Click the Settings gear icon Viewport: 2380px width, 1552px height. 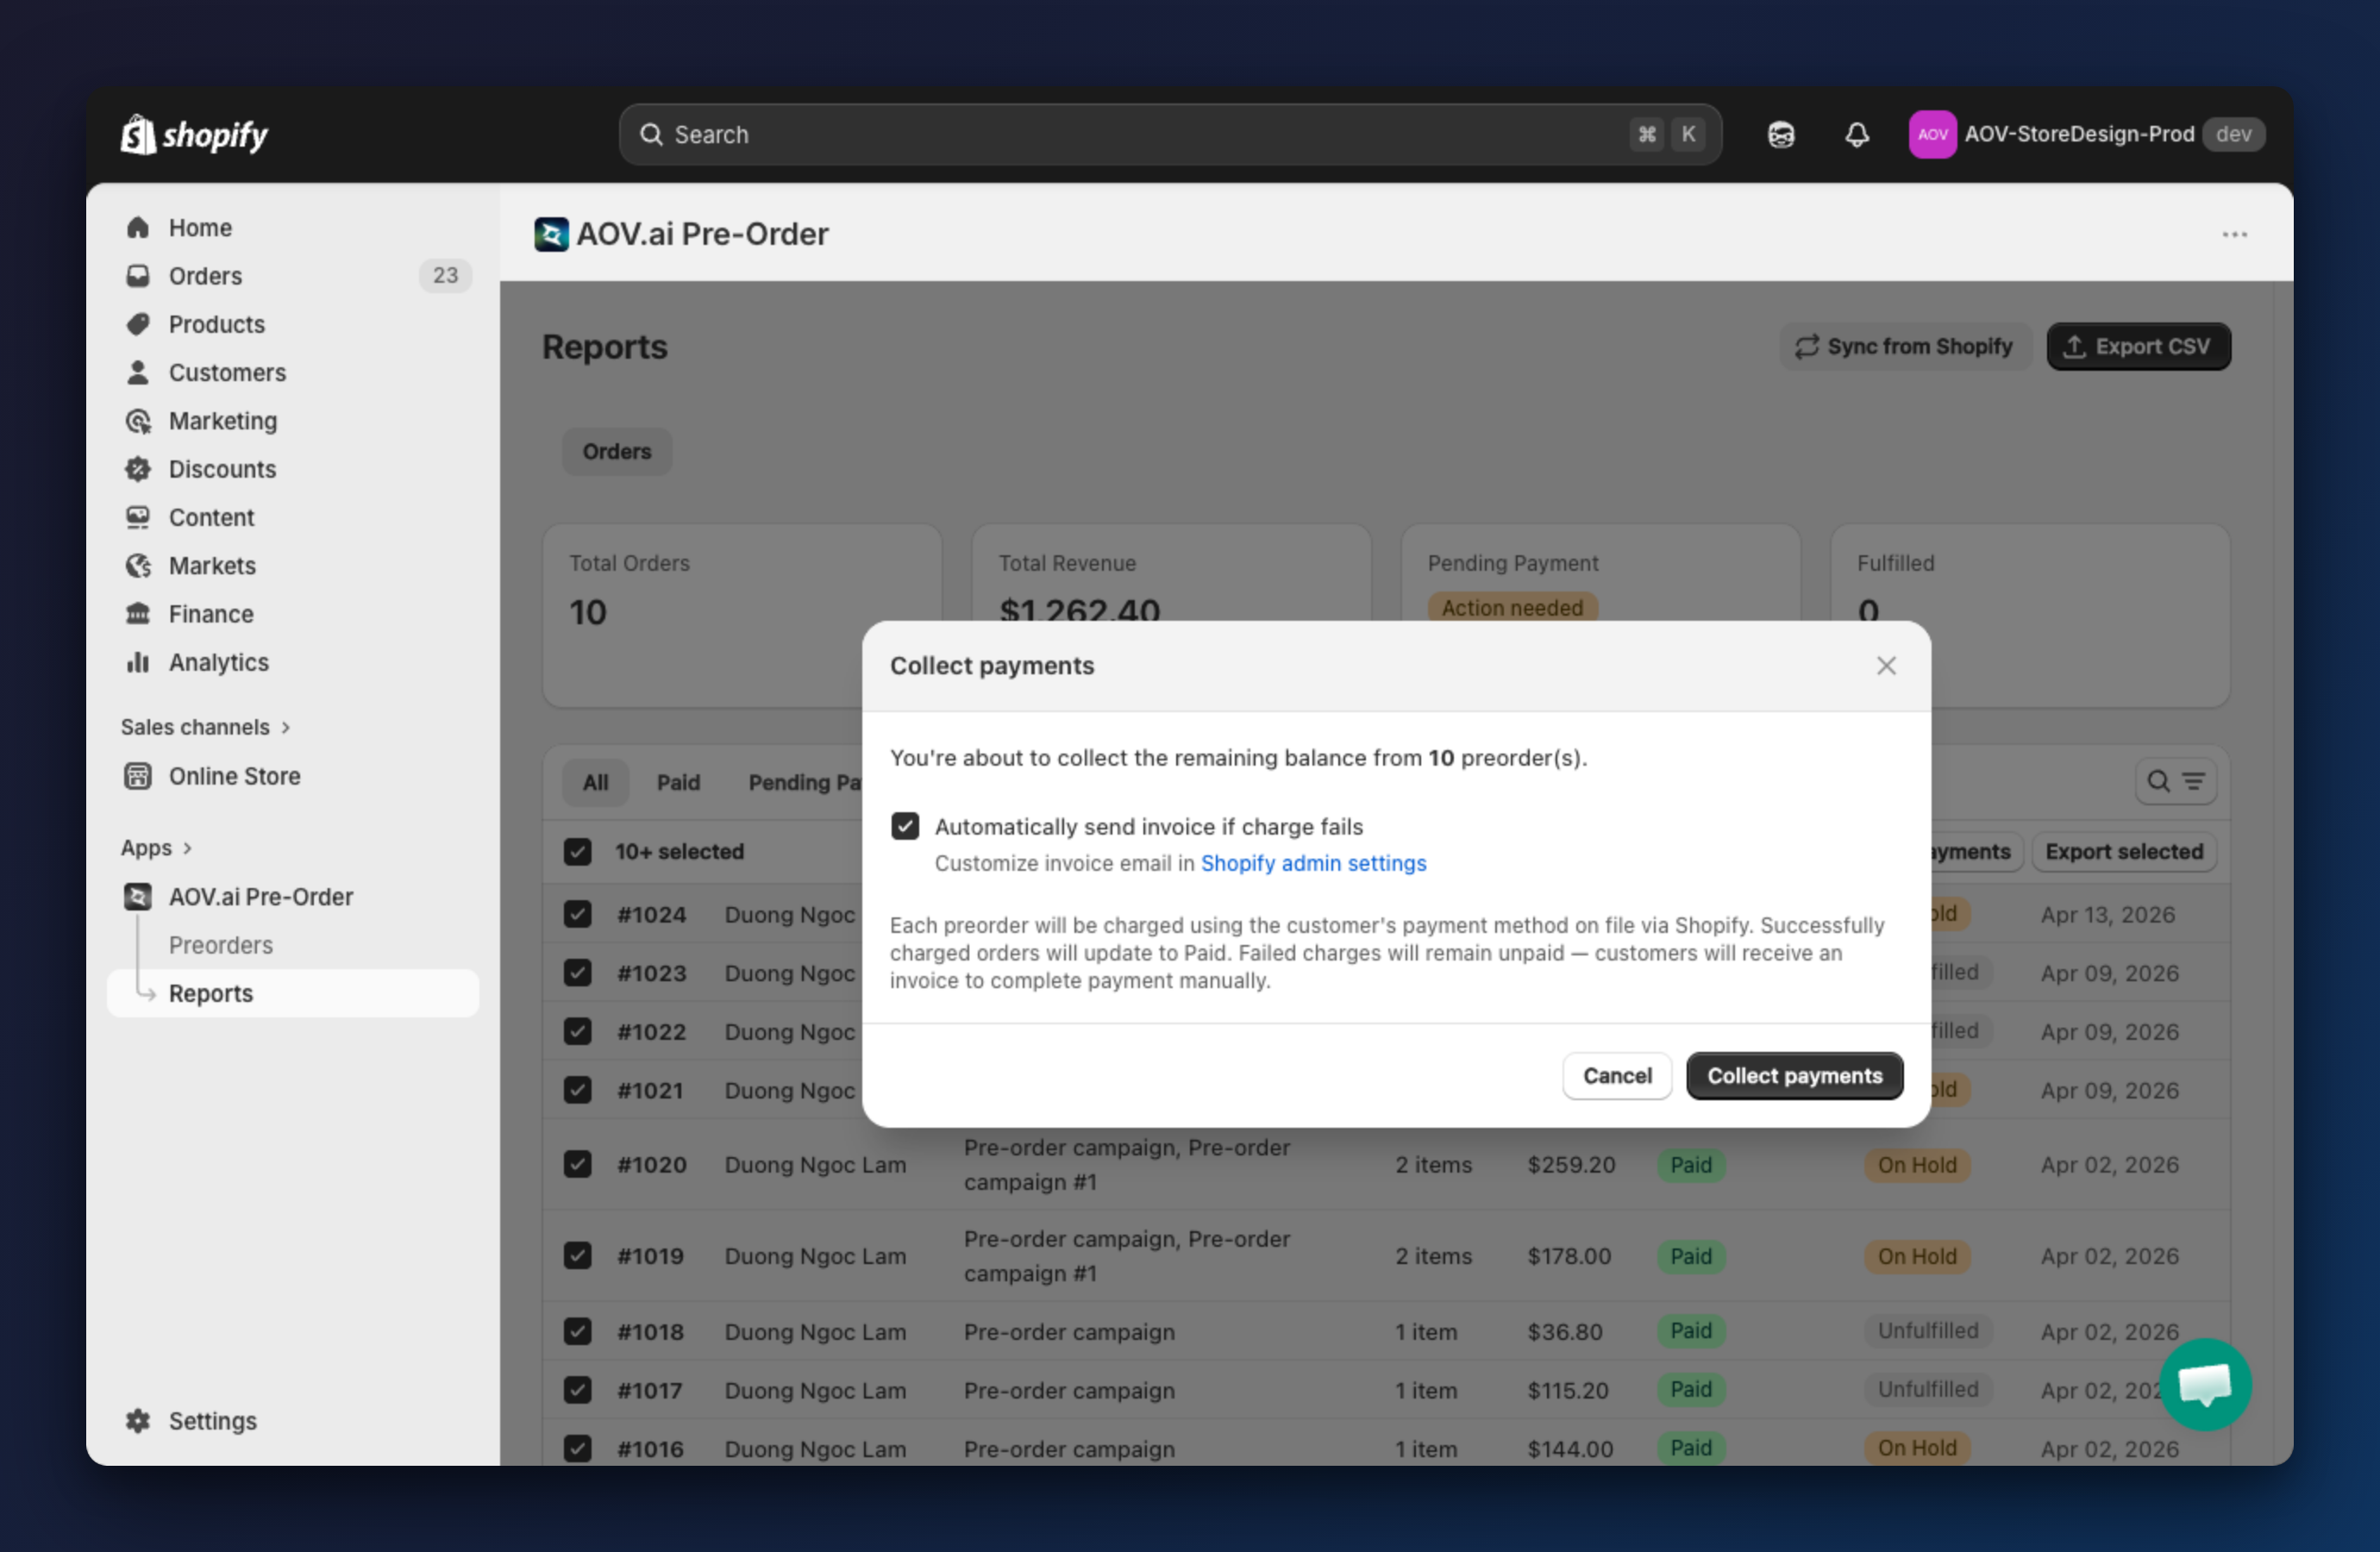138,1421
